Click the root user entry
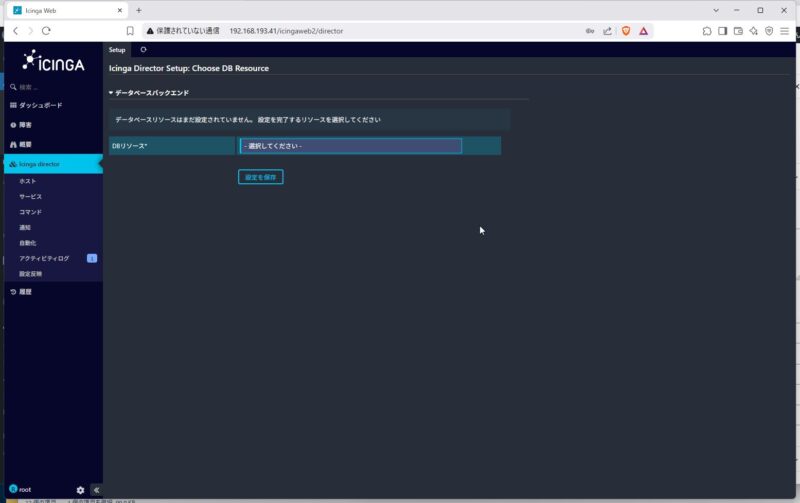800x503 pixels. (x=20, y=489)
